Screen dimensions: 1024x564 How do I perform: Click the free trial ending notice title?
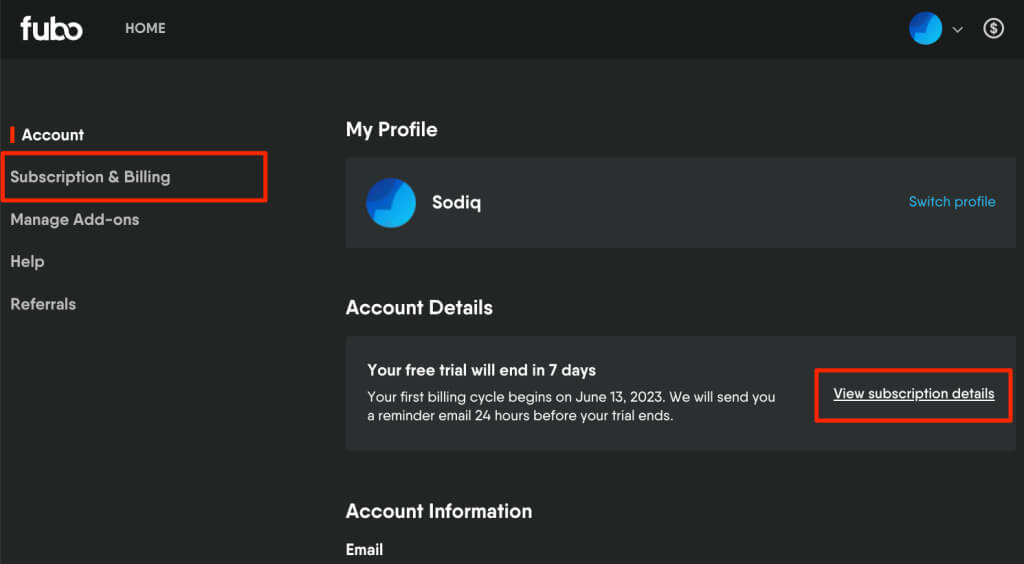[x=482, y=371]
